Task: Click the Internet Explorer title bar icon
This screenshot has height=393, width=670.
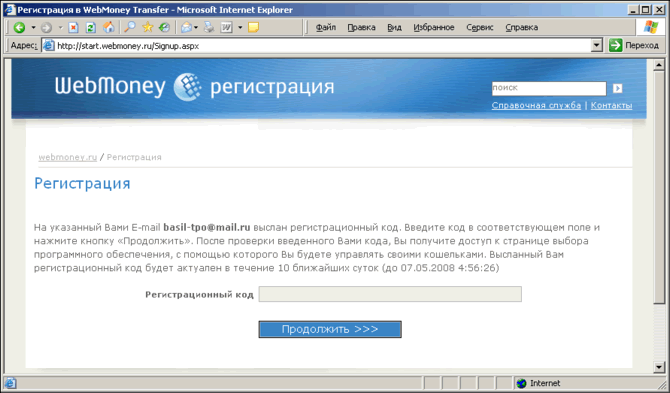Action: click(9, 9)
